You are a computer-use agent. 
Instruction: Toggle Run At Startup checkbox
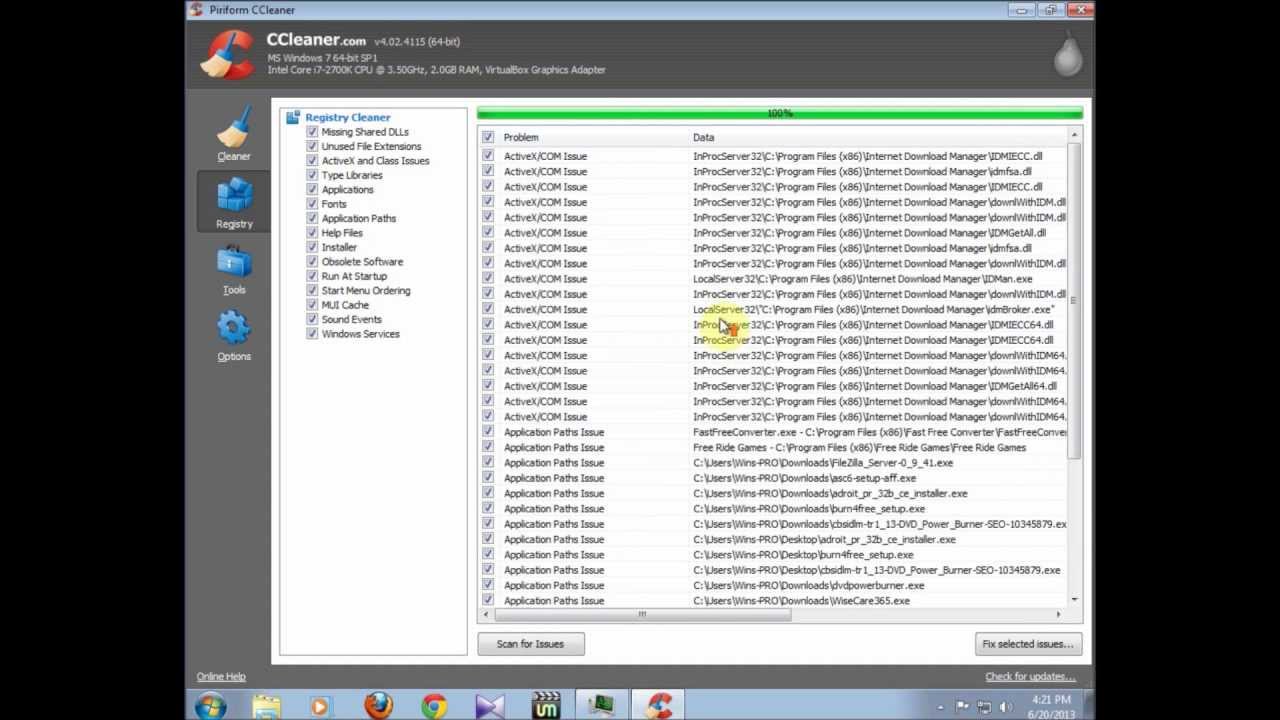pyautogui.click(x=312, y=276)
